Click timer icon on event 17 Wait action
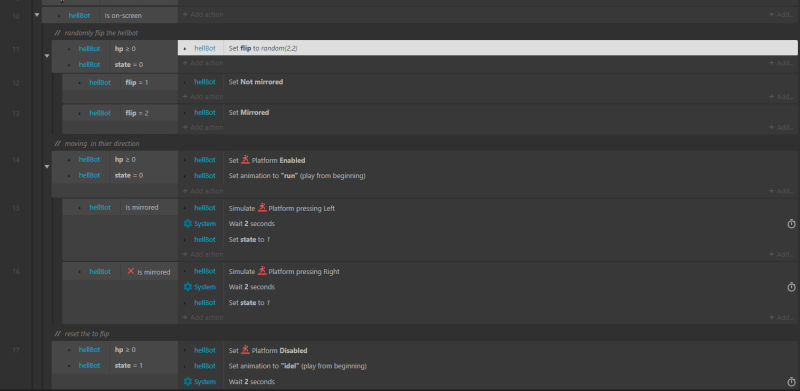 click(791, 381)
